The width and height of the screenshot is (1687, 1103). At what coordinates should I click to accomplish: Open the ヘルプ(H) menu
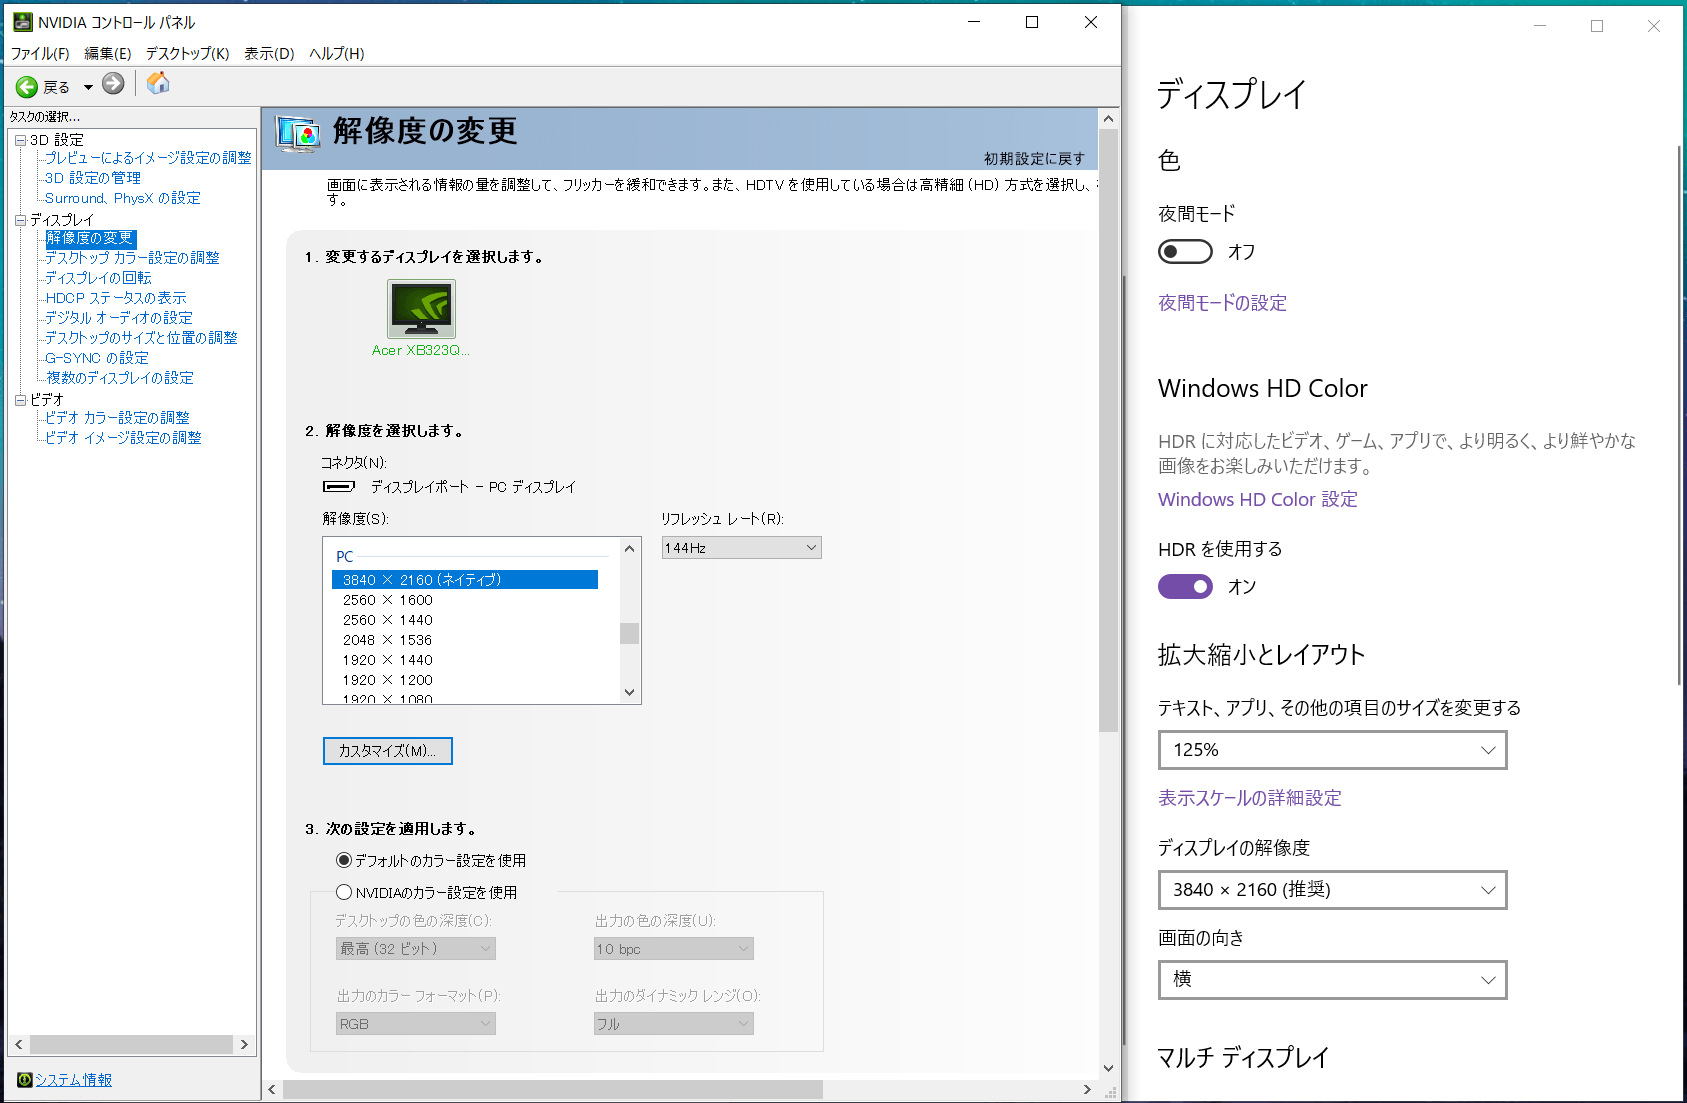click(336, 54)
